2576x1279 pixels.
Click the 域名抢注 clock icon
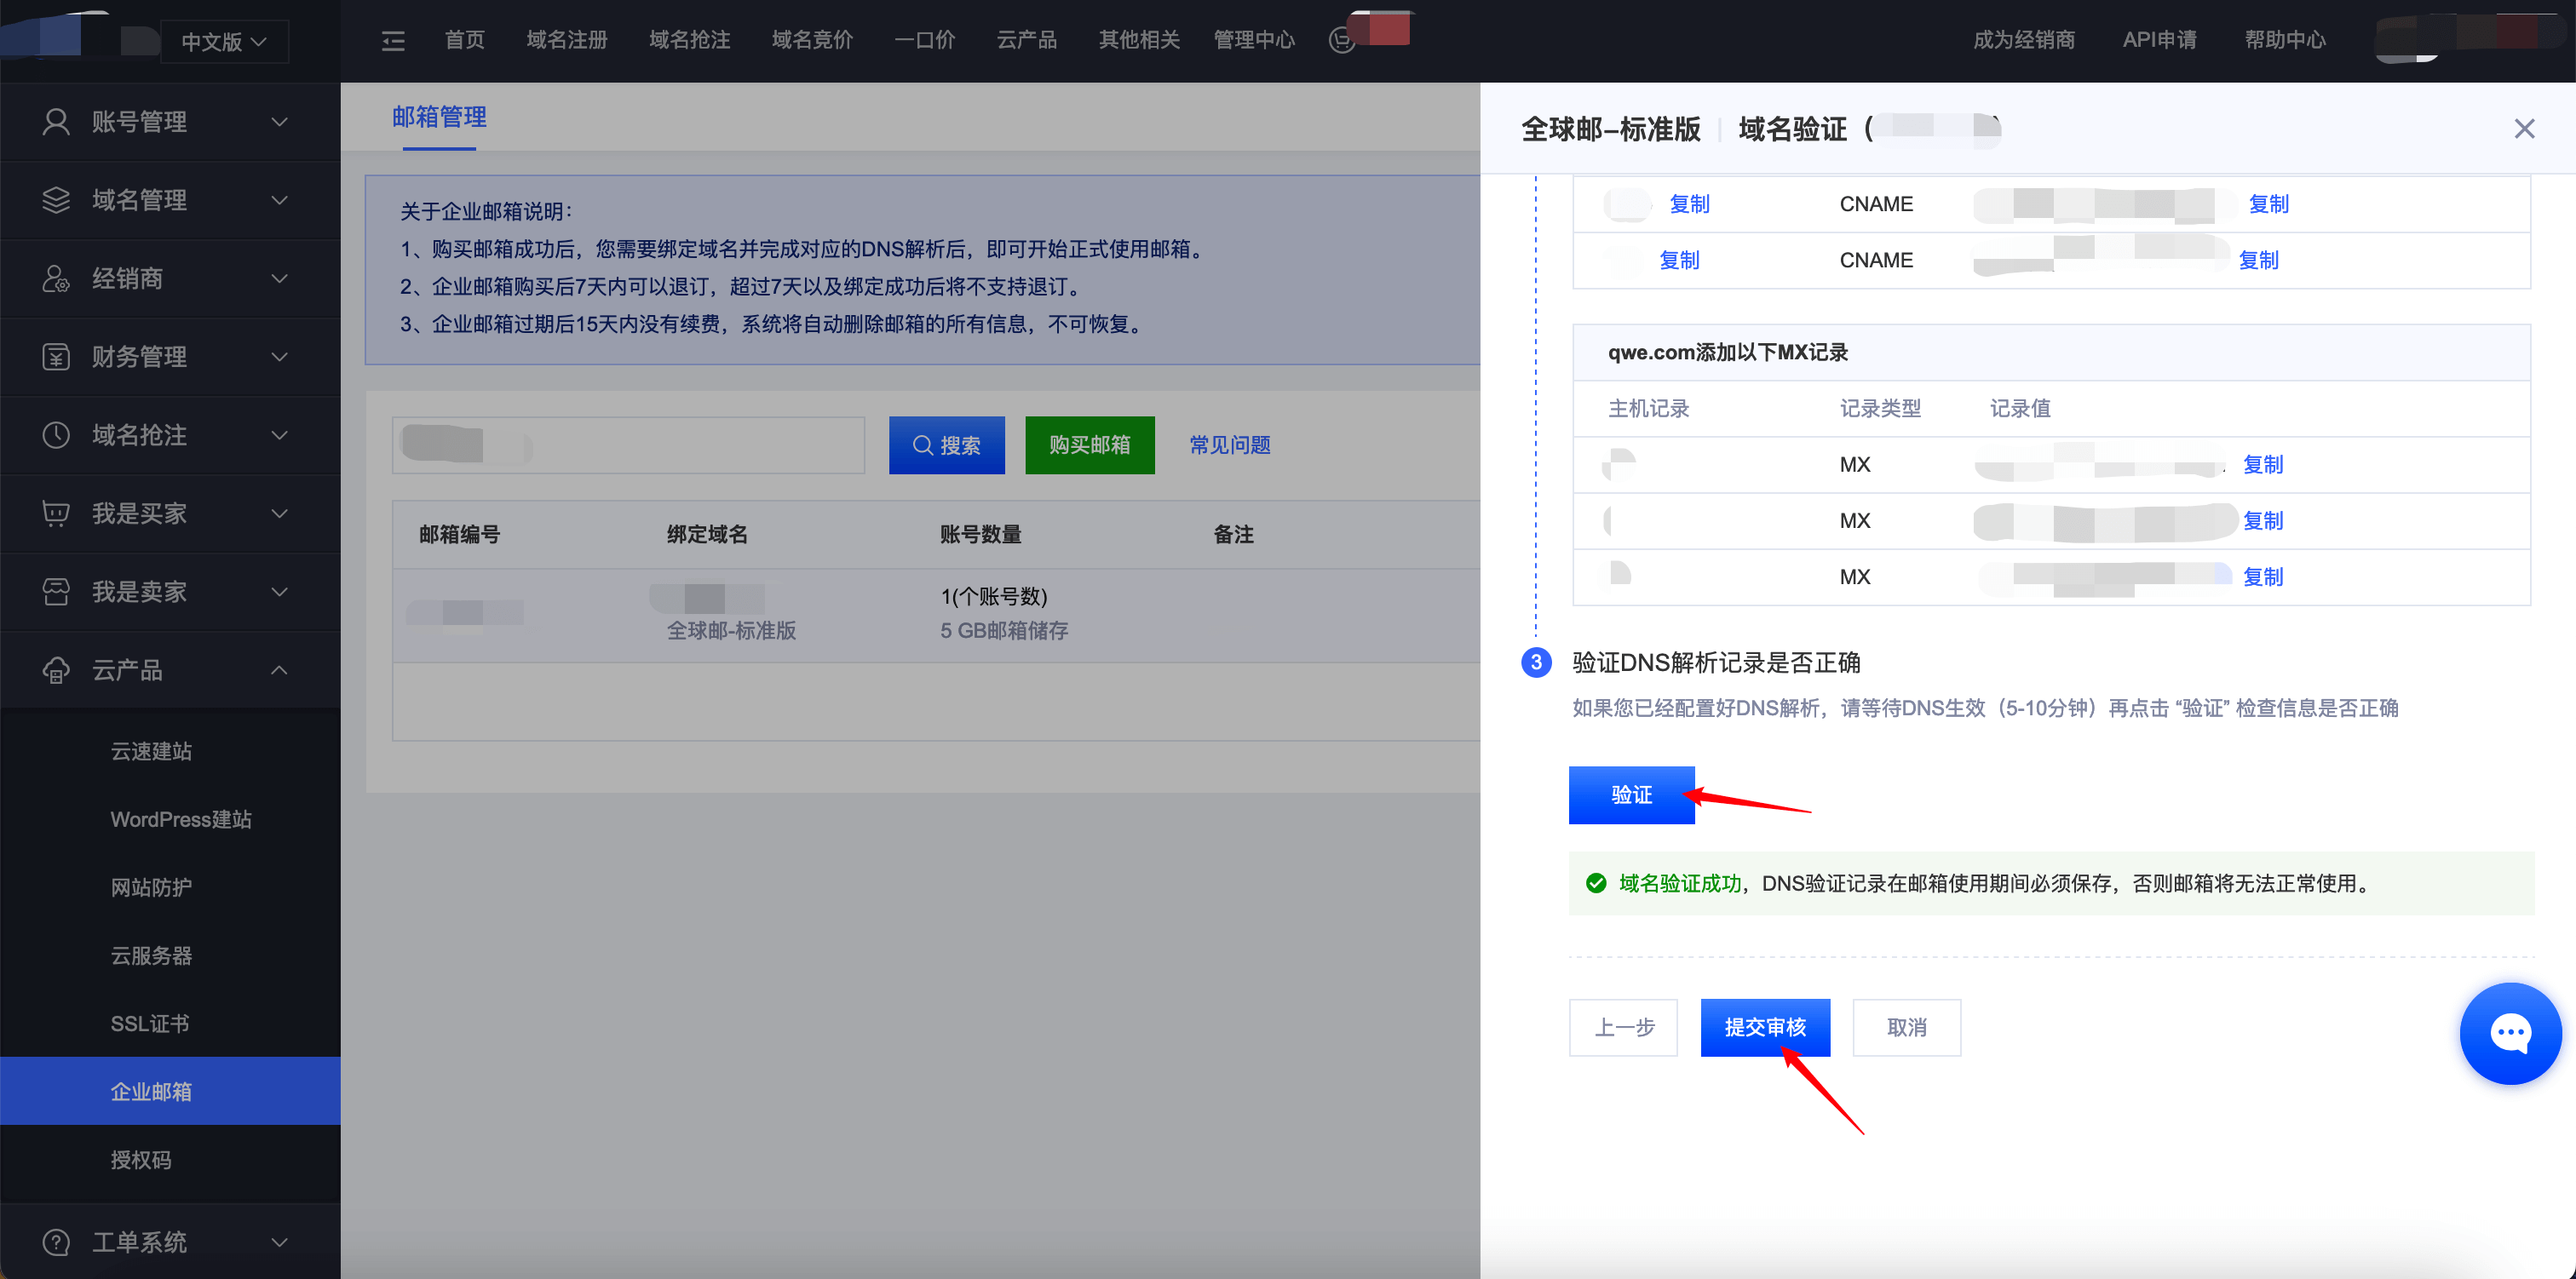click(56, 435)
